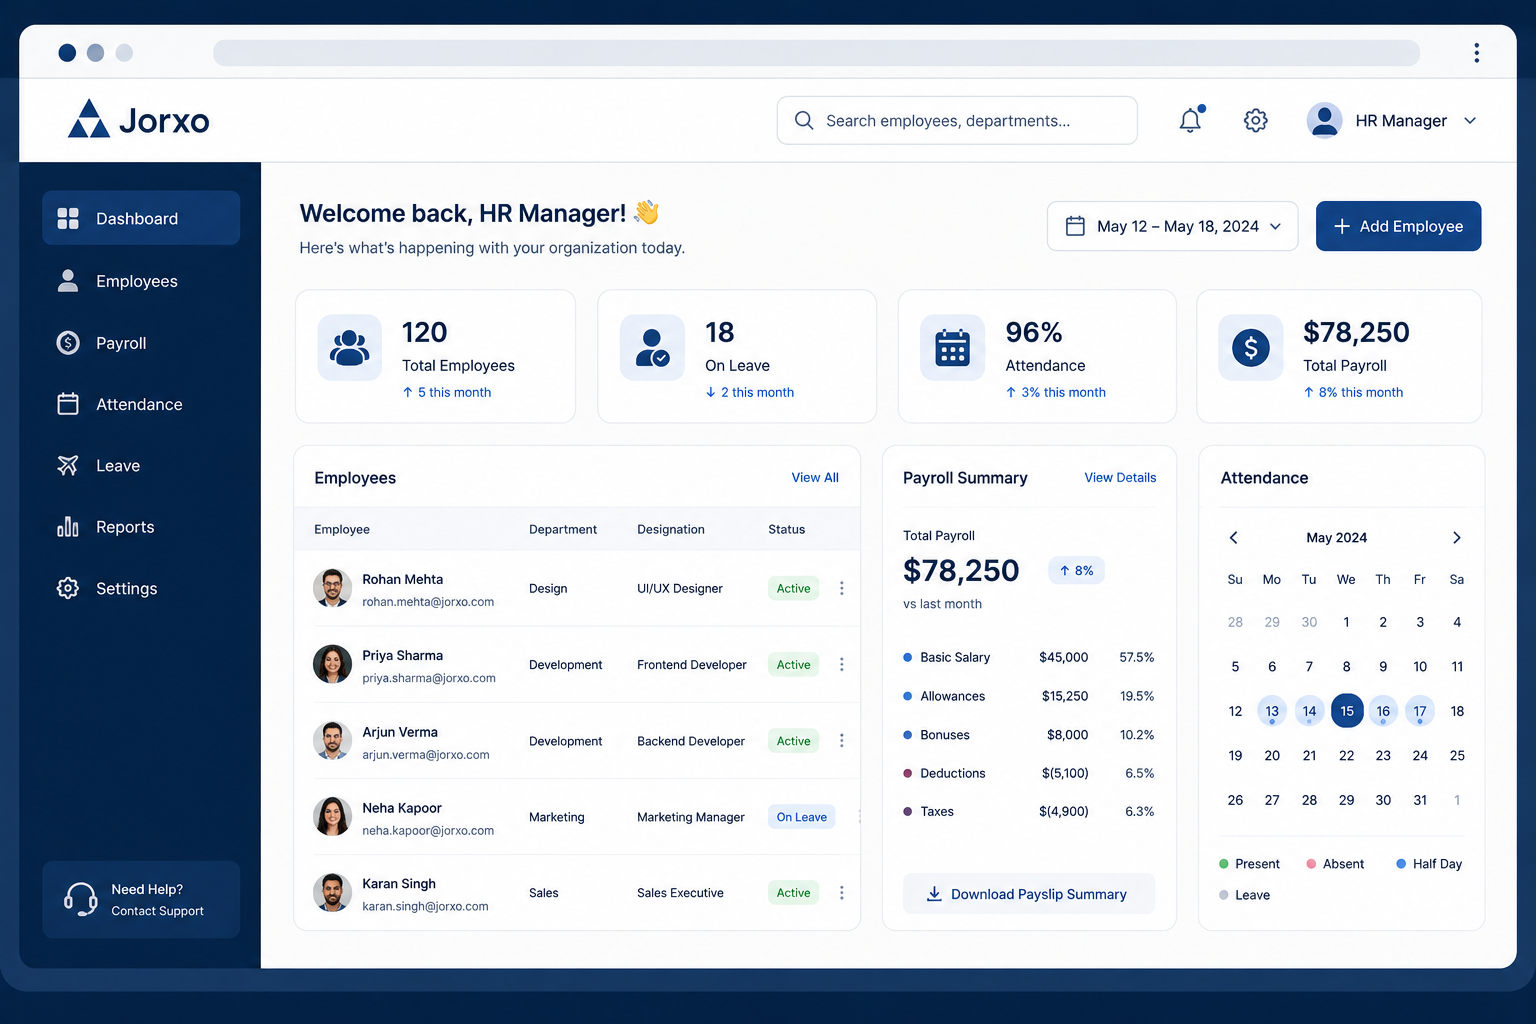Click the Total Payroll dollar icon

tap(1251, 347)
